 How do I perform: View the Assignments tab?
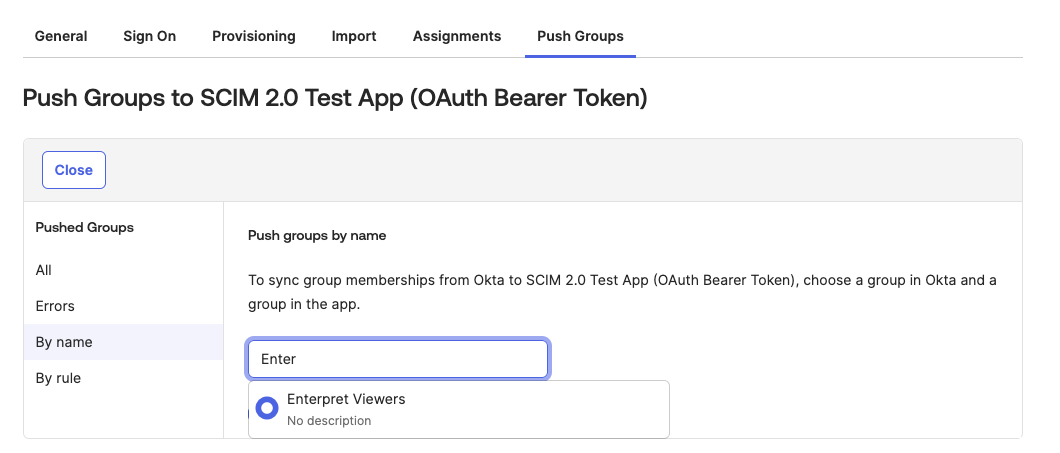tap(457, 37)
